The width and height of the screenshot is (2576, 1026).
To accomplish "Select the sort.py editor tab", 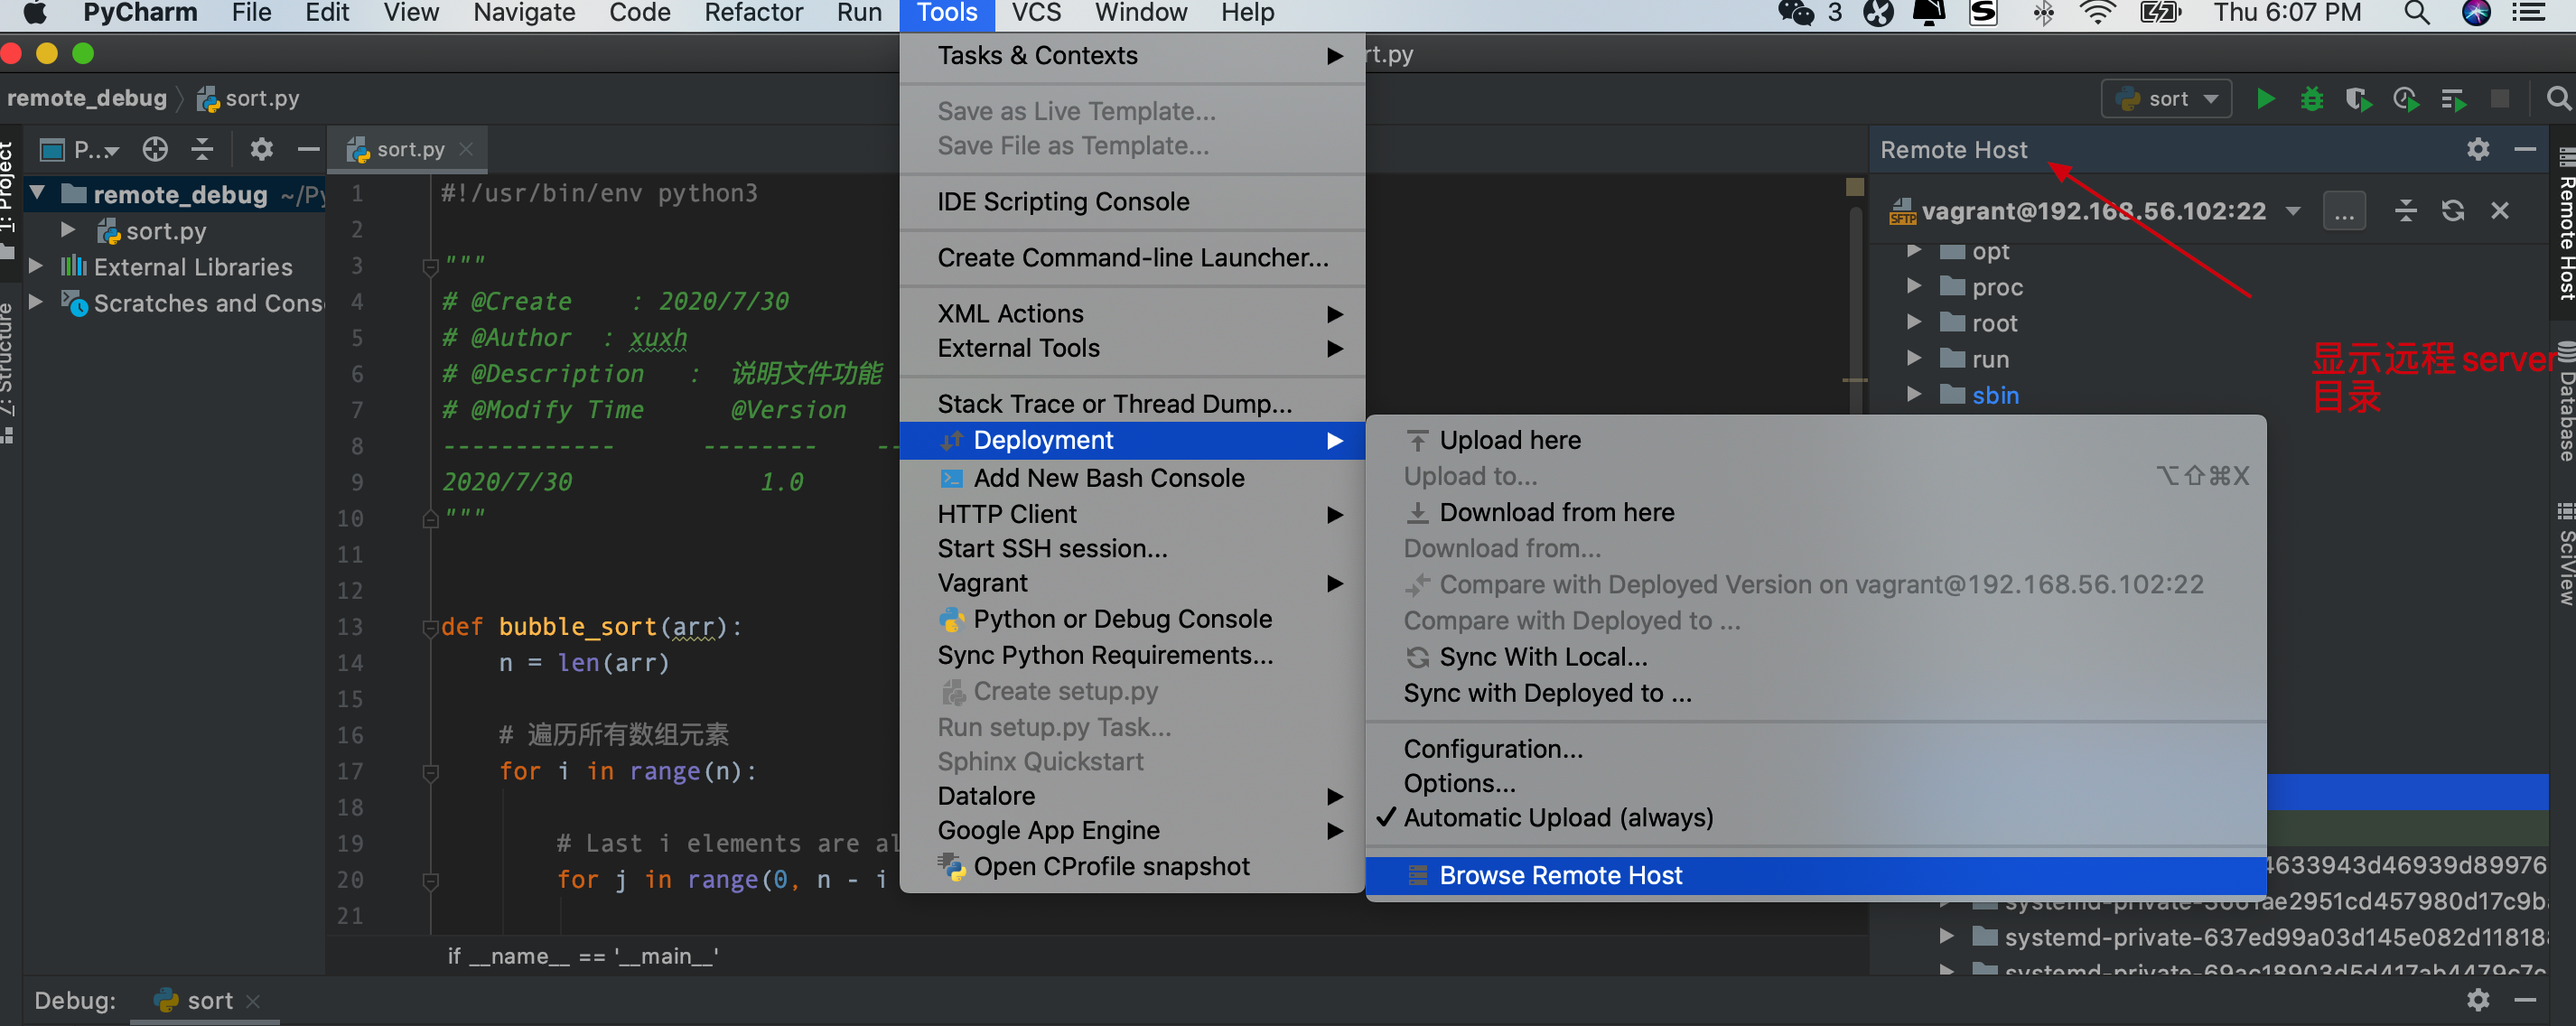I will tap(409, 149).
